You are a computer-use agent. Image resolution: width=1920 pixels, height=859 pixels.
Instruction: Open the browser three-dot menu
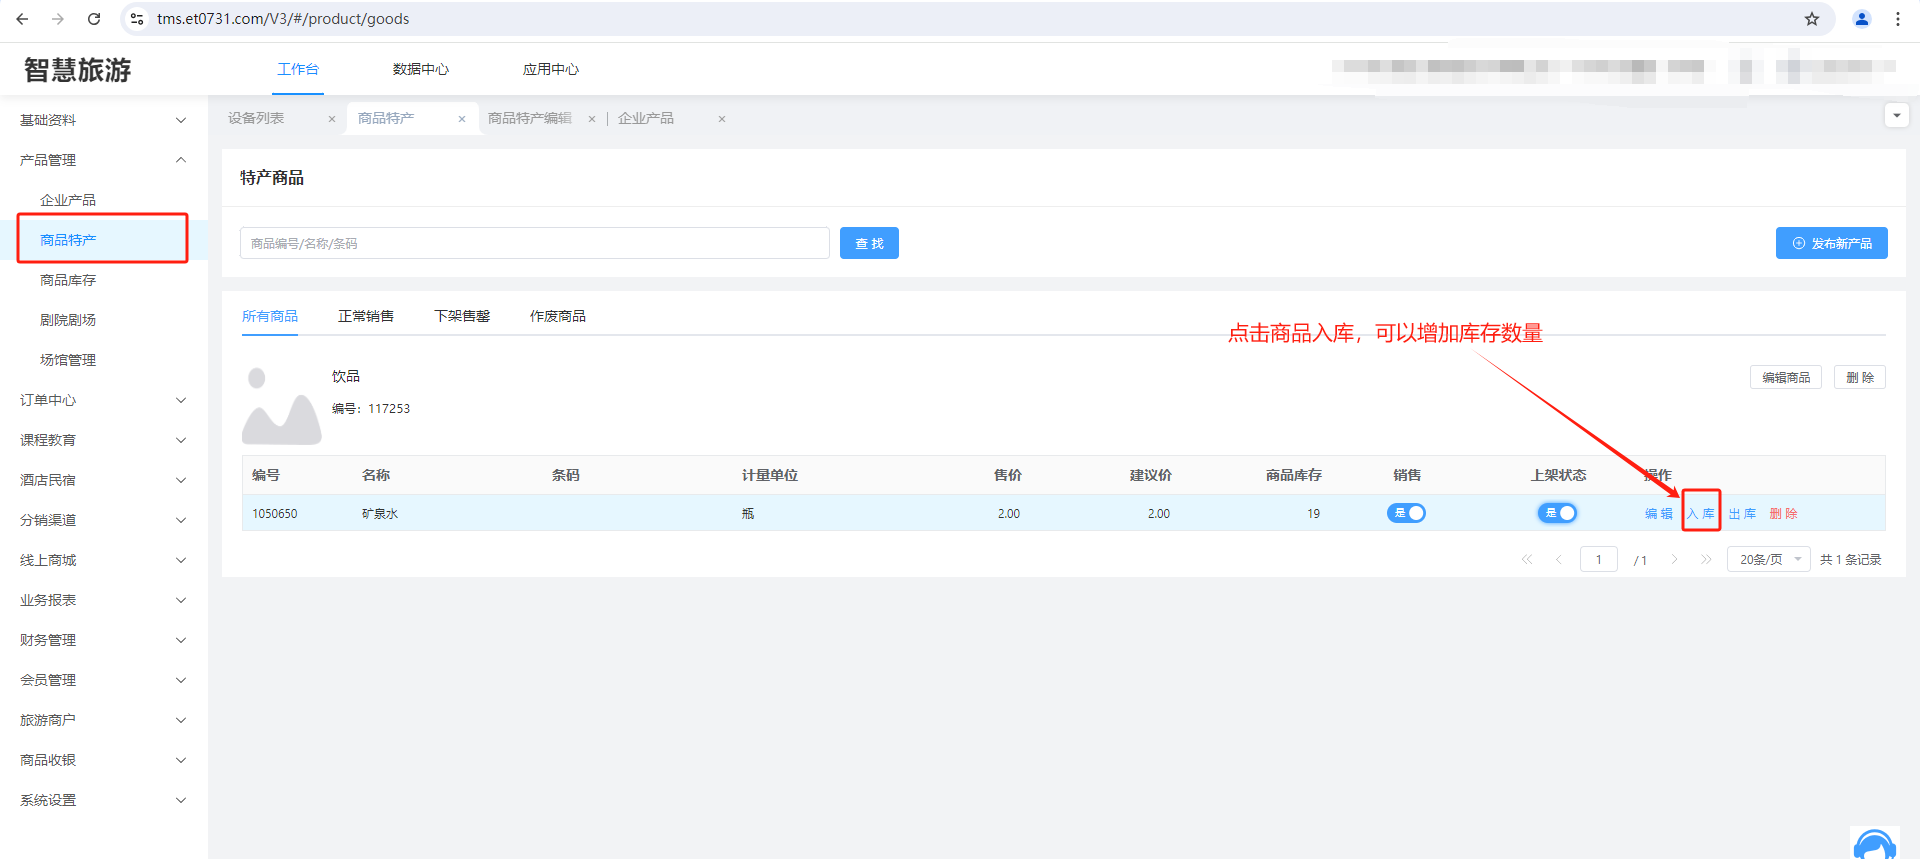[1897, 19]
